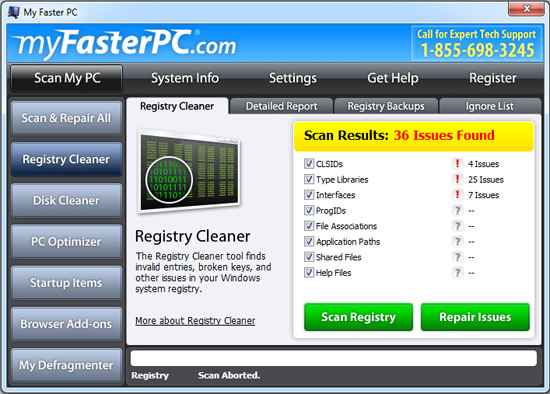550x394 pixels.
Task: Click the question mark icon for Shared Files
Action: coord(457,257)
